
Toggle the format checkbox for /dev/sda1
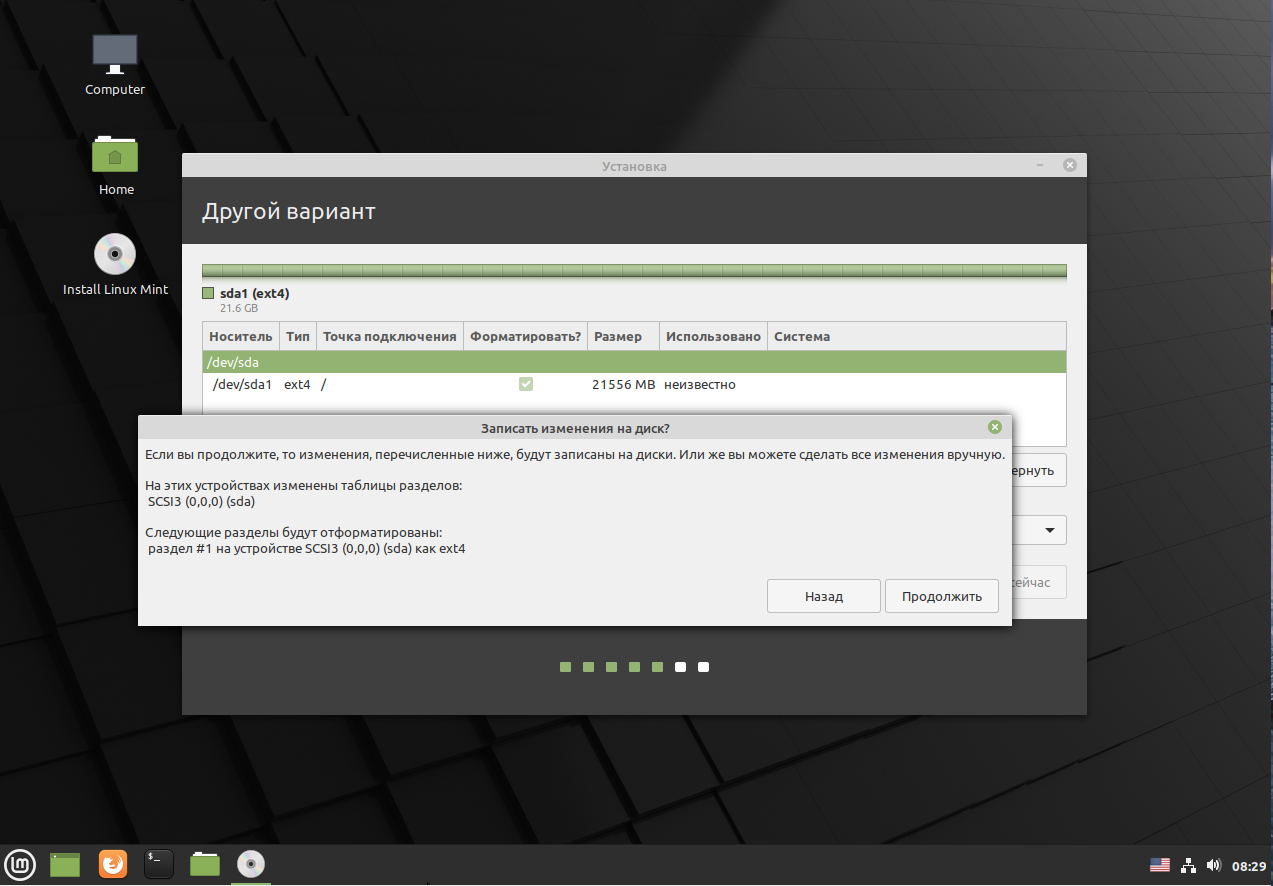[x=526, y=384]
